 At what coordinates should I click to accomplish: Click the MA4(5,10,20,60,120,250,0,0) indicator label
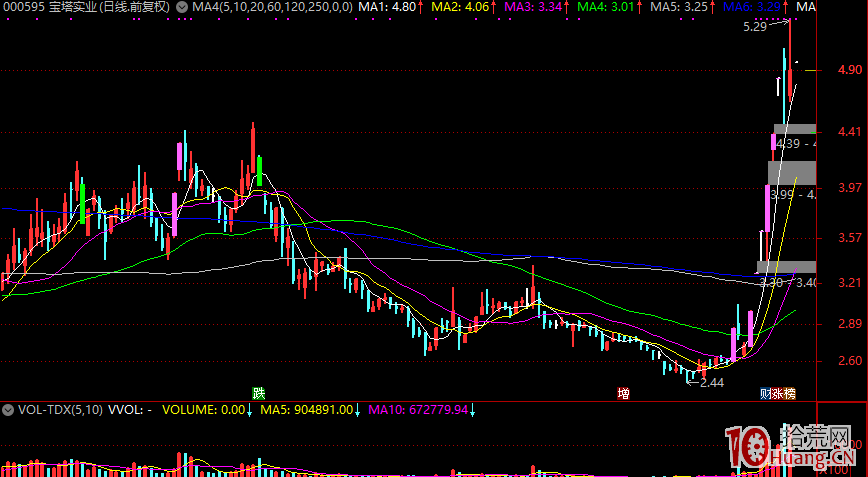[x=272, y=7]
